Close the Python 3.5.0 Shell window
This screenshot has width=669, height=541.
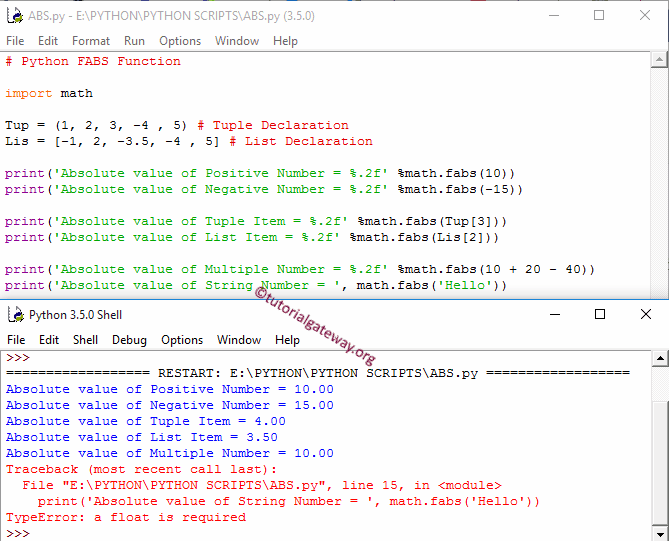(646, 315)
